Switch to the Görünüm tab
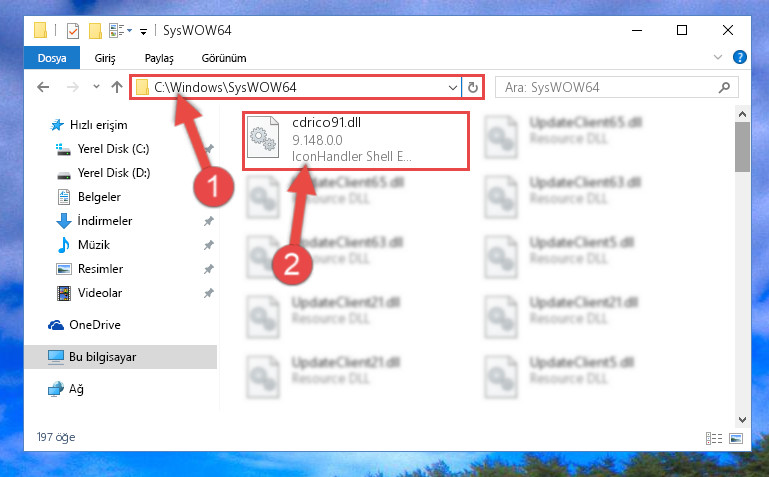The height and width of the screenshot is (477, 769). (x=224, y=58)
